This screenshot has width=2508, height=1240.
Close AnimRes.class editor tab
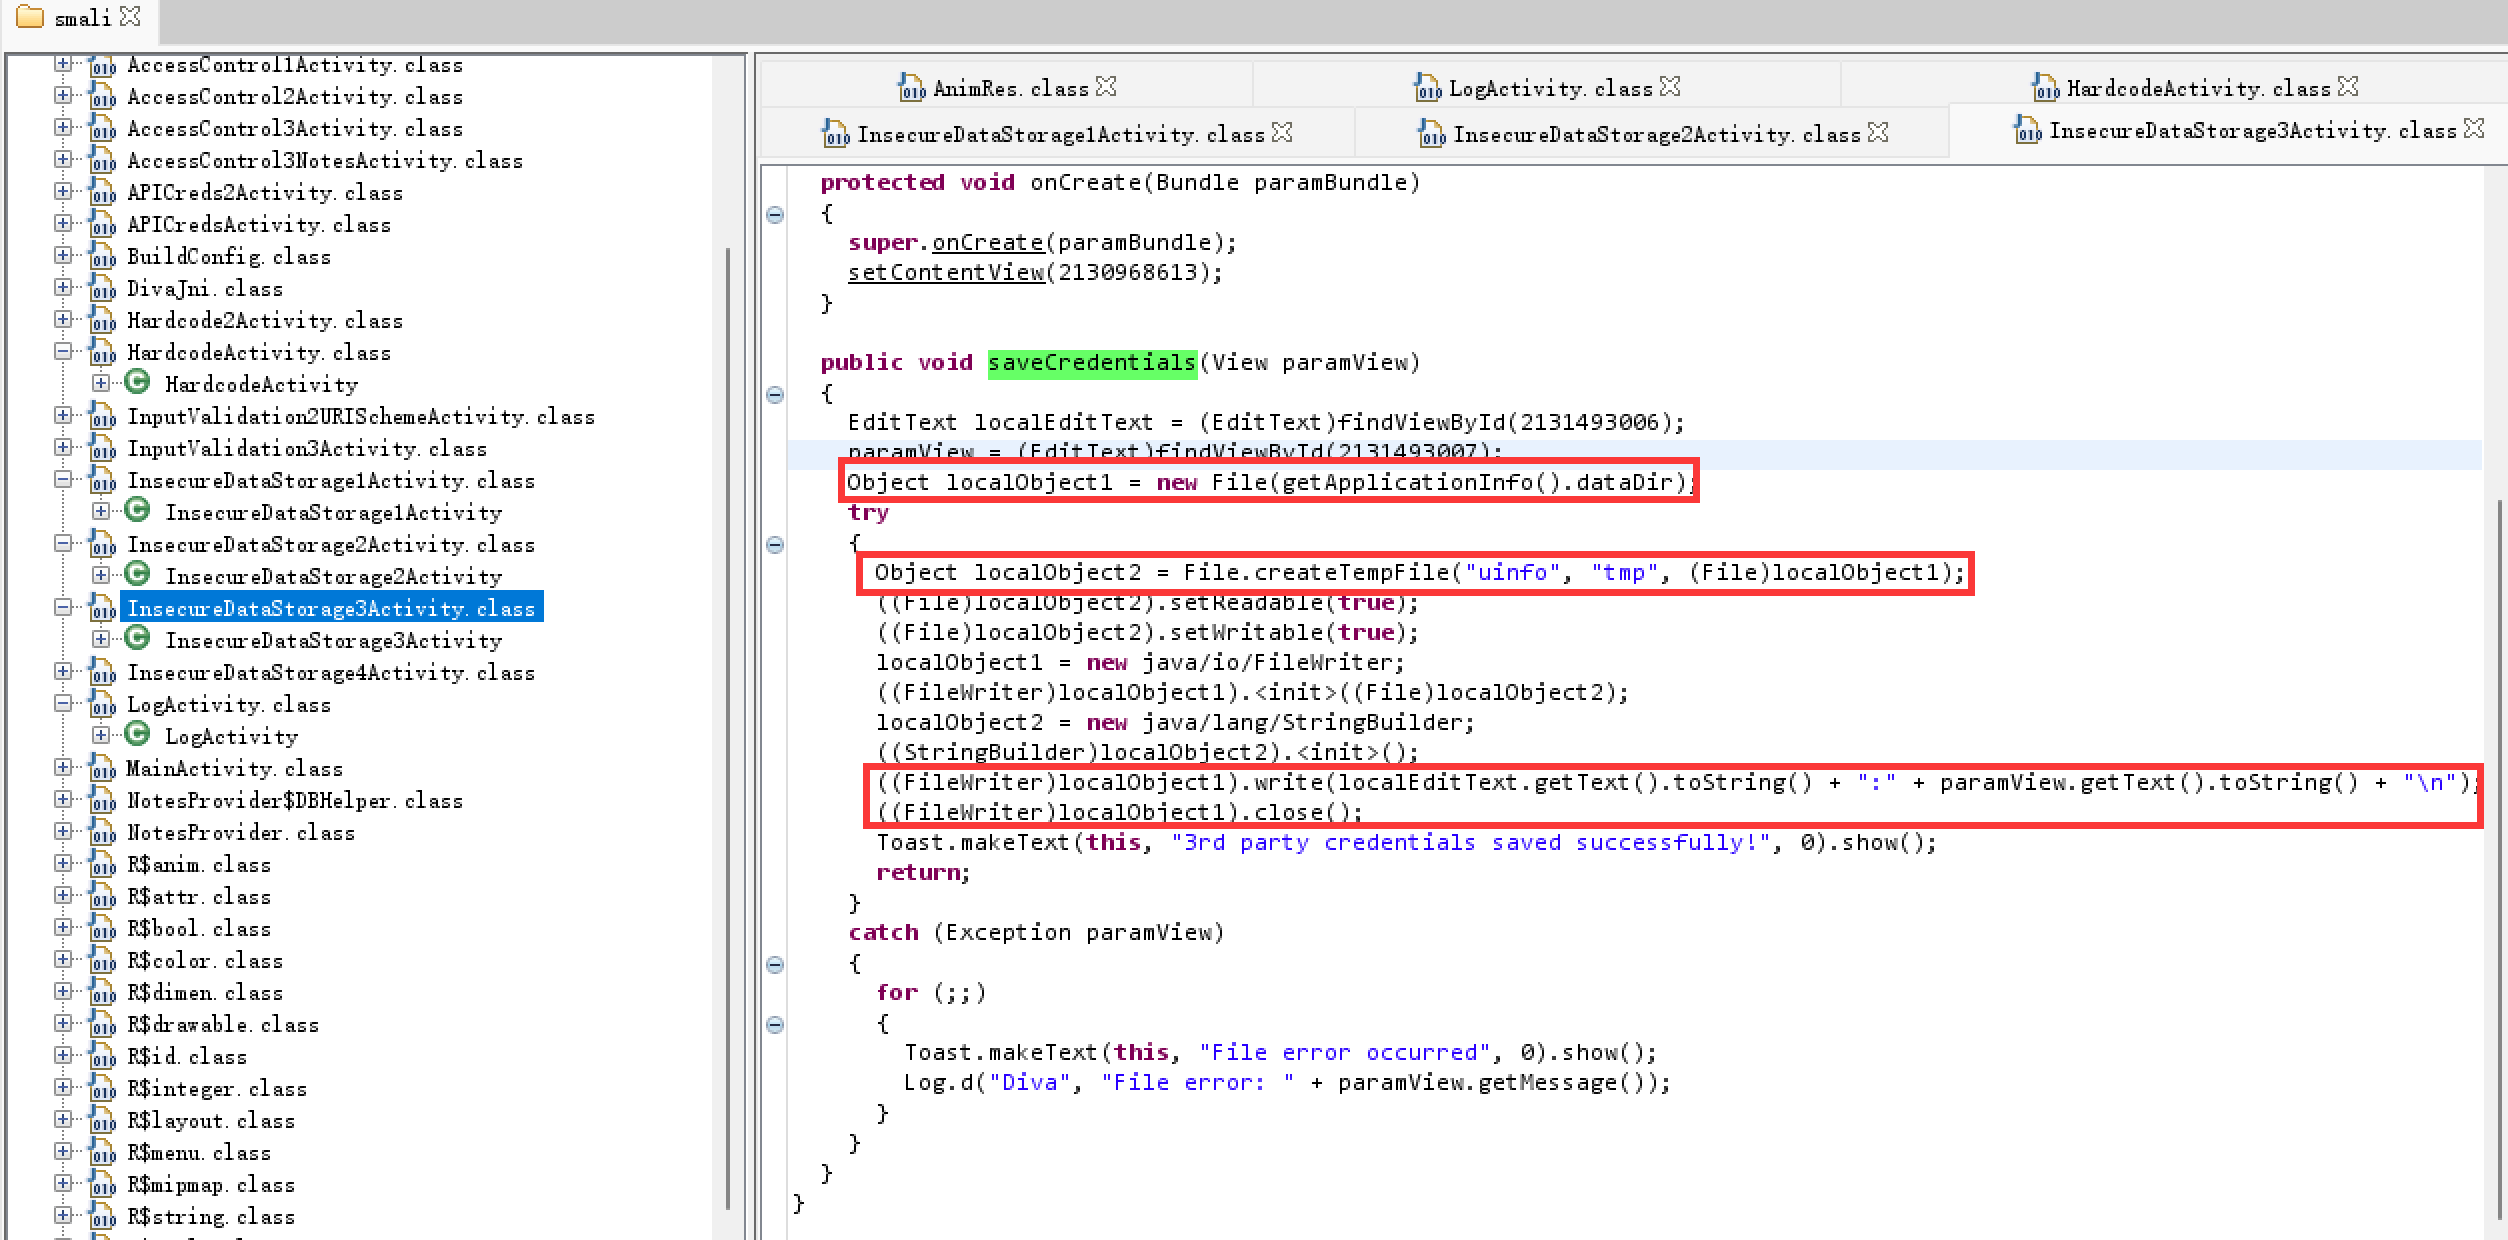1106,87
